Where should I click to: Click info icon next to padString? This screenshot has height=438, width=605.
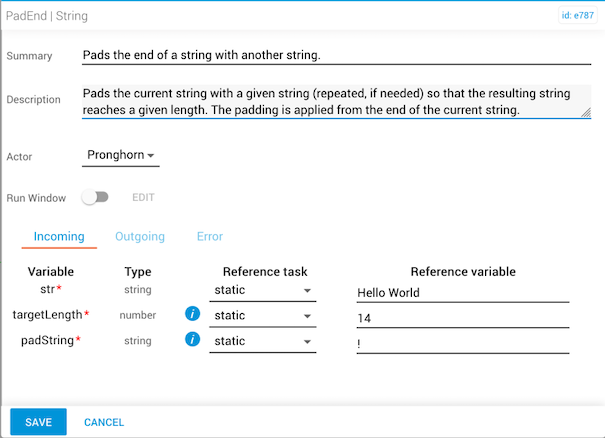click(x=194, y=341)
